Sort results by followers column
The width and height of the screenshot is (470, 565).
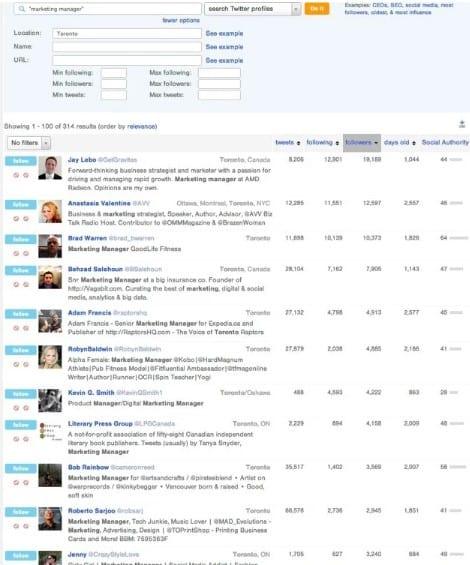[362, 143]
